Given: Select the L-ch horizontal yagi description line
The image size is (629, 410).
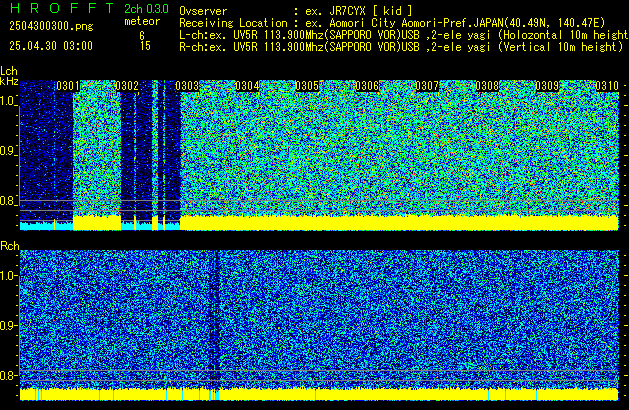Looking at the screenshot, I should (x=404, y=35).
